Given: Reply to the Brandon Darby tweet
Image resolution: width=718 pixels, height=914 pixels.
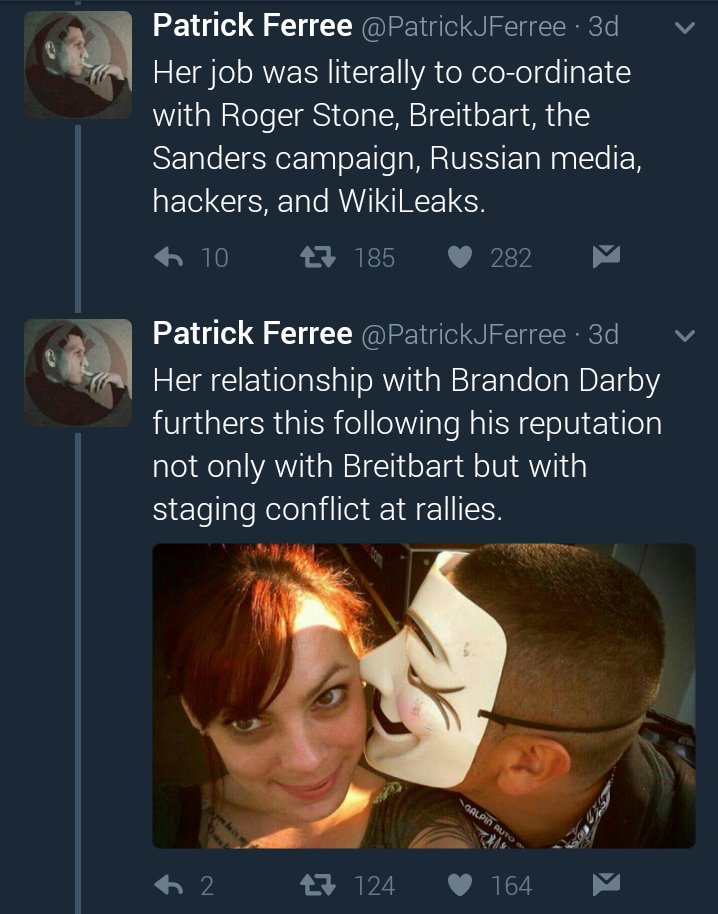Looking at the screenshot, I should coord(169,885).
